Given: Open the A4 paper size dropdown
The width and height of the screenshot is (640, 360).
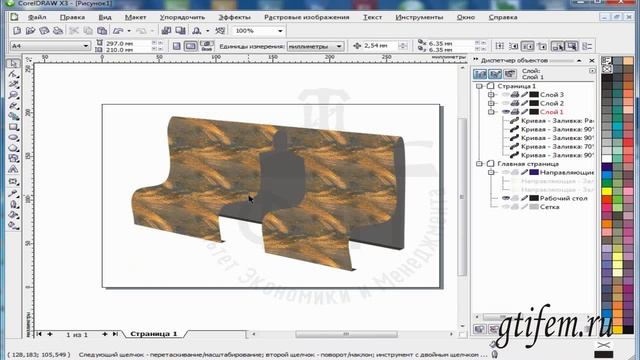Looking at the screenshot, I should 85,46.
